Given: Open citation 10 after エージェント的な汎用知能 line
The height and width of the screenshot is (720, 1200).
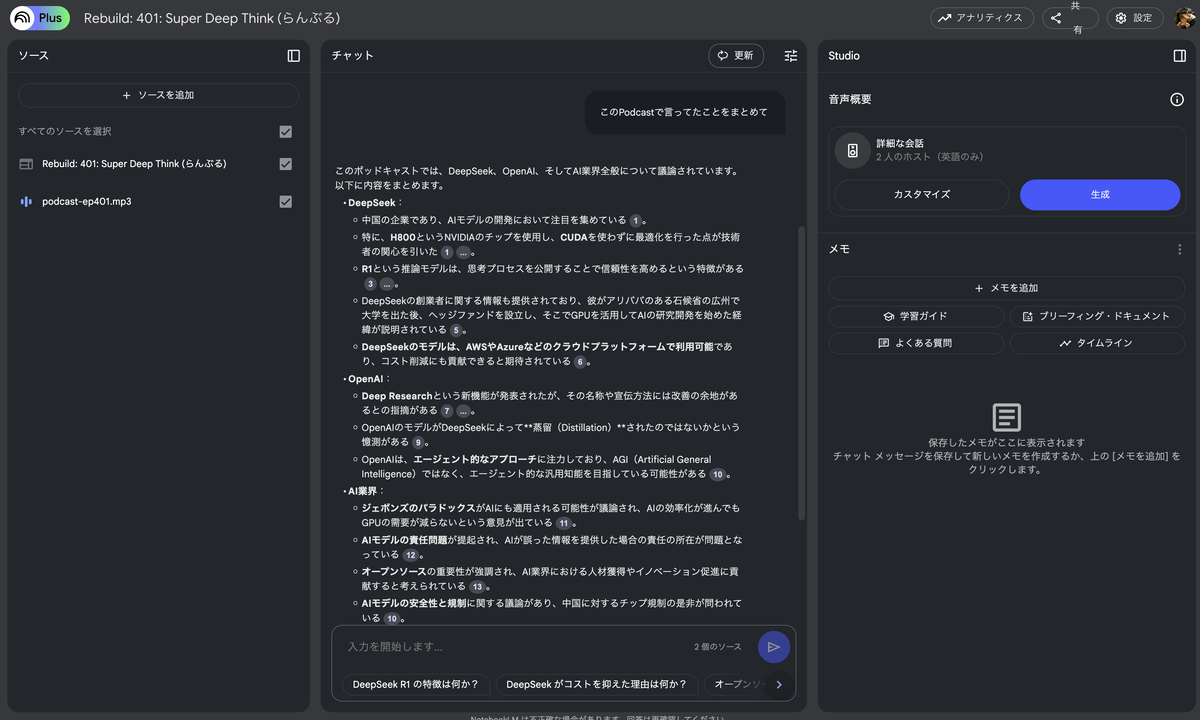Looking at the screenshot, I should (718, 474).
